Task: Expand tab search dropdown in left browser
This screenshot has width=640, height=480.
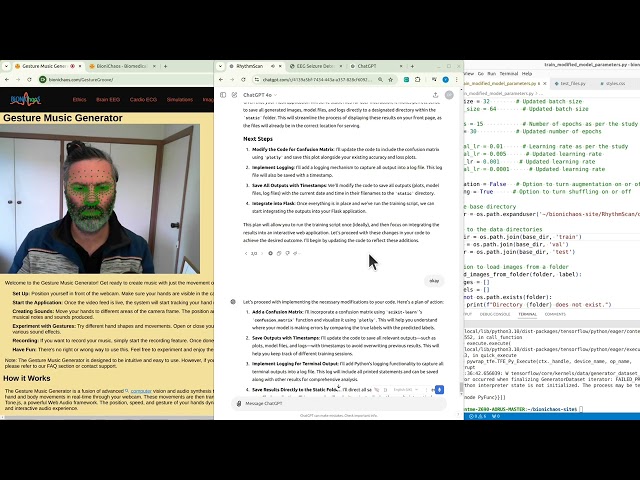Action: pos(6,66)
